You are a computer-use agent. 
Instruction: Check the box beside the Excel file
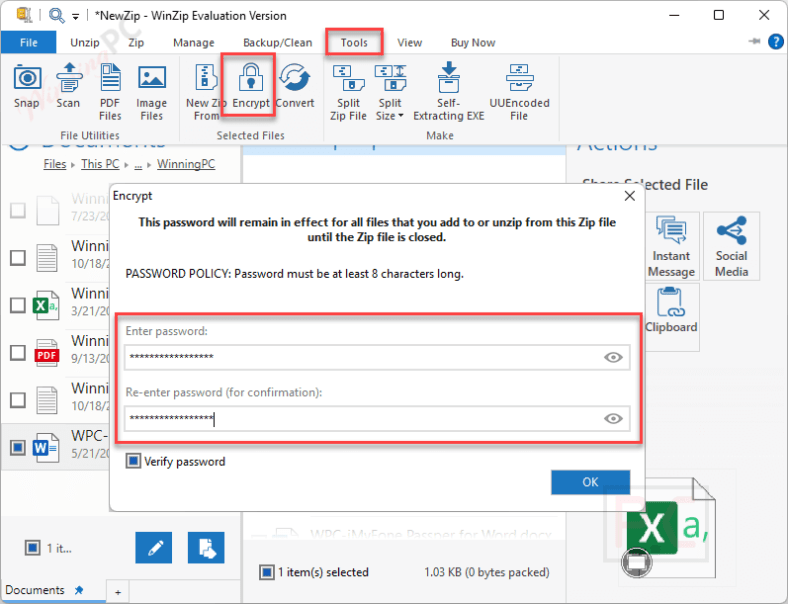tap(18, 305)
